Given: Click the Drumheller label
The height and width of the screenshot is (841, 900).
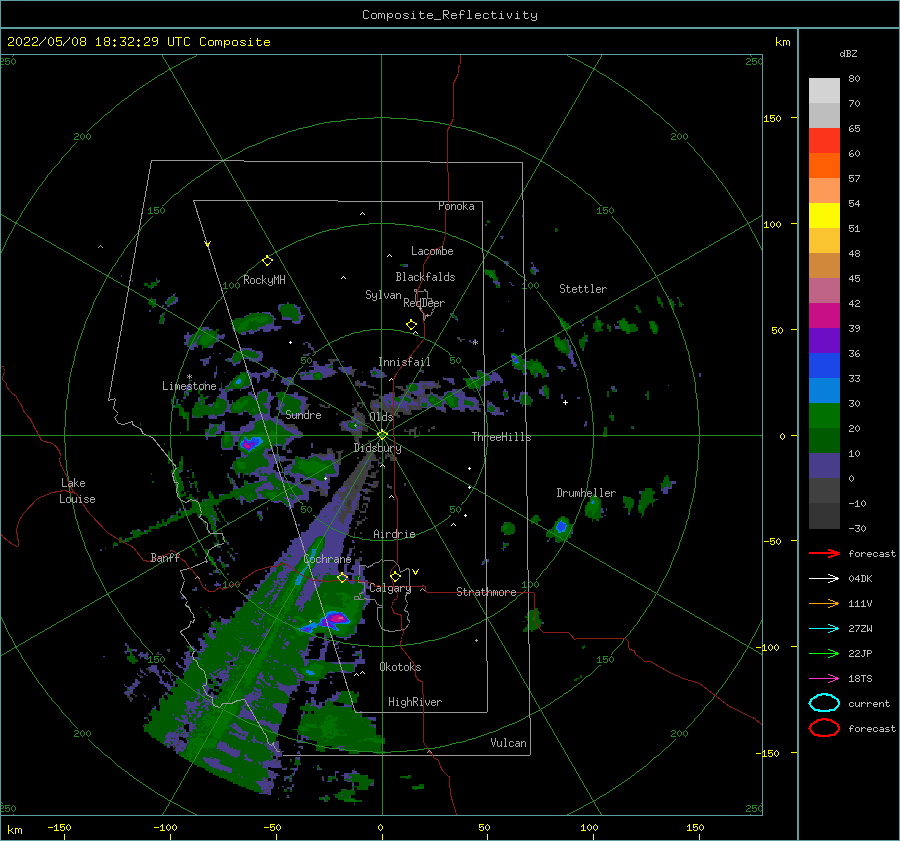Looking at the screenshot, I should click(586, 493).
